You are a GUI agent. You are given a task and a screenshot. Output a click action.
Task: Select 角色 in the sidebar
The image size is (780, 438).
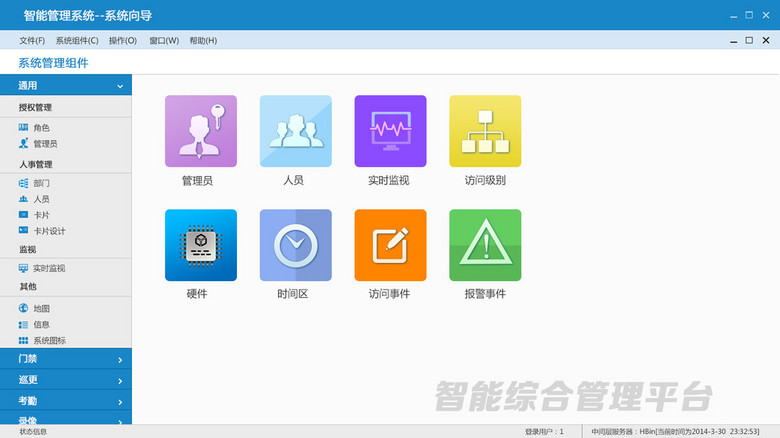pos(40,128)
